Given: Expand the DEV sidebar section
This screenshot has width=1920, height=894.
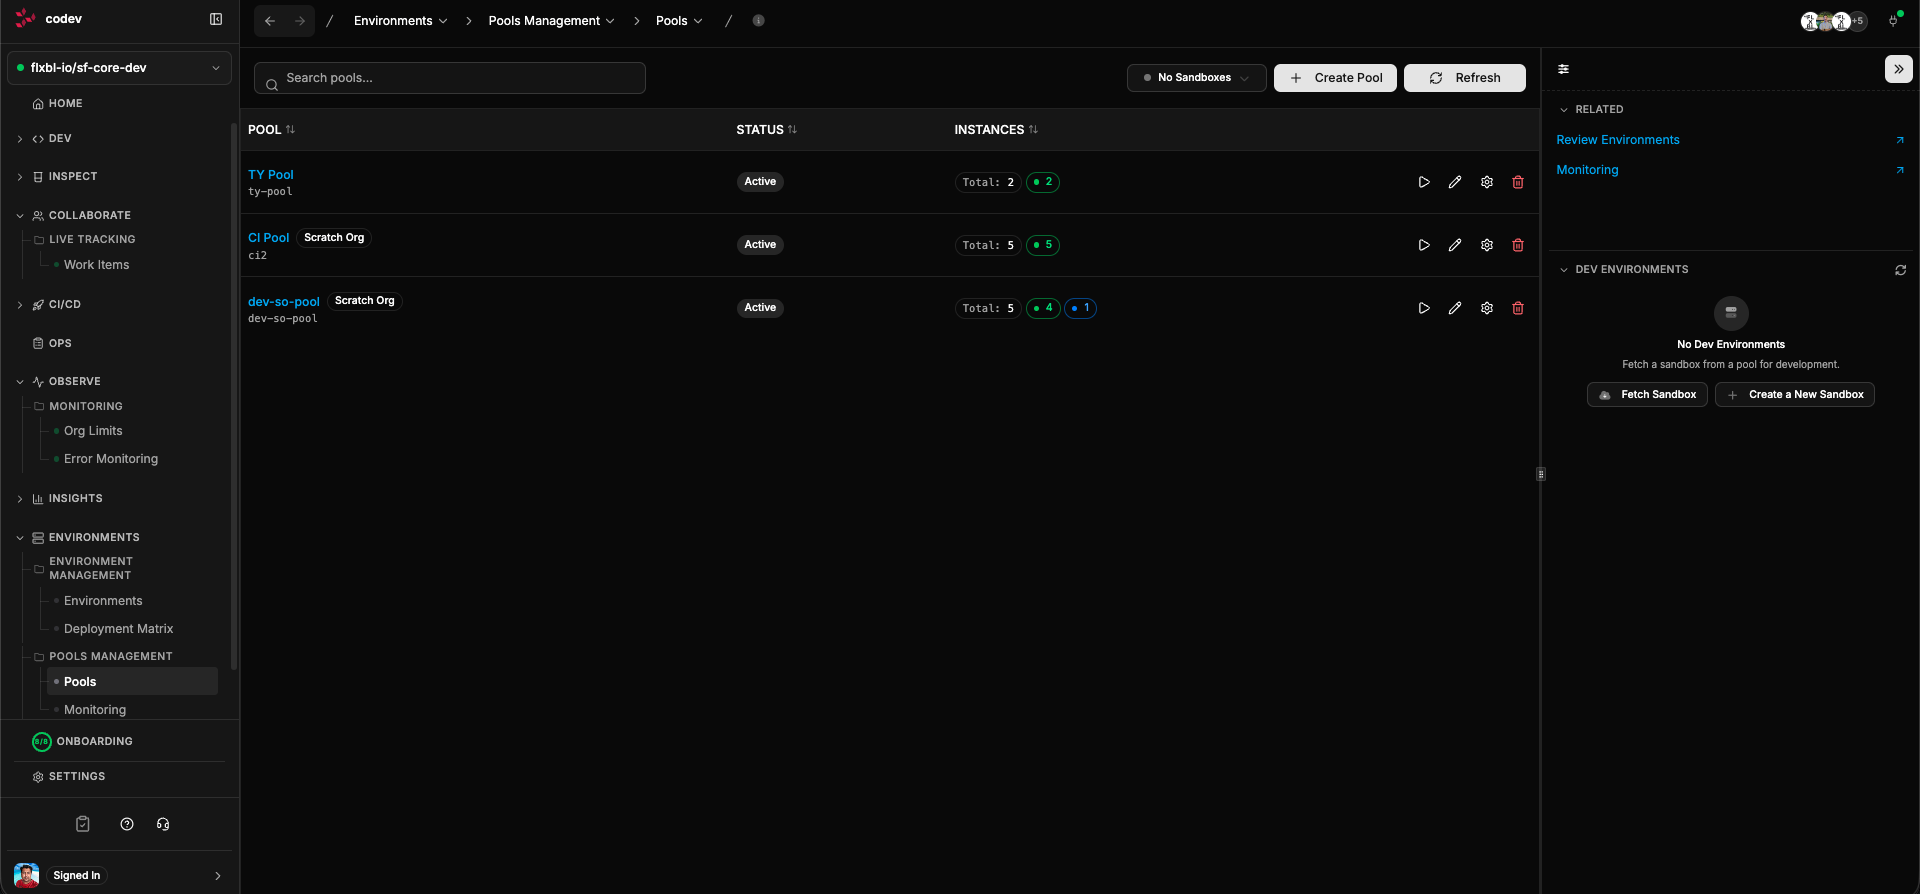Looking at the screenshot, I should [20, 139].
